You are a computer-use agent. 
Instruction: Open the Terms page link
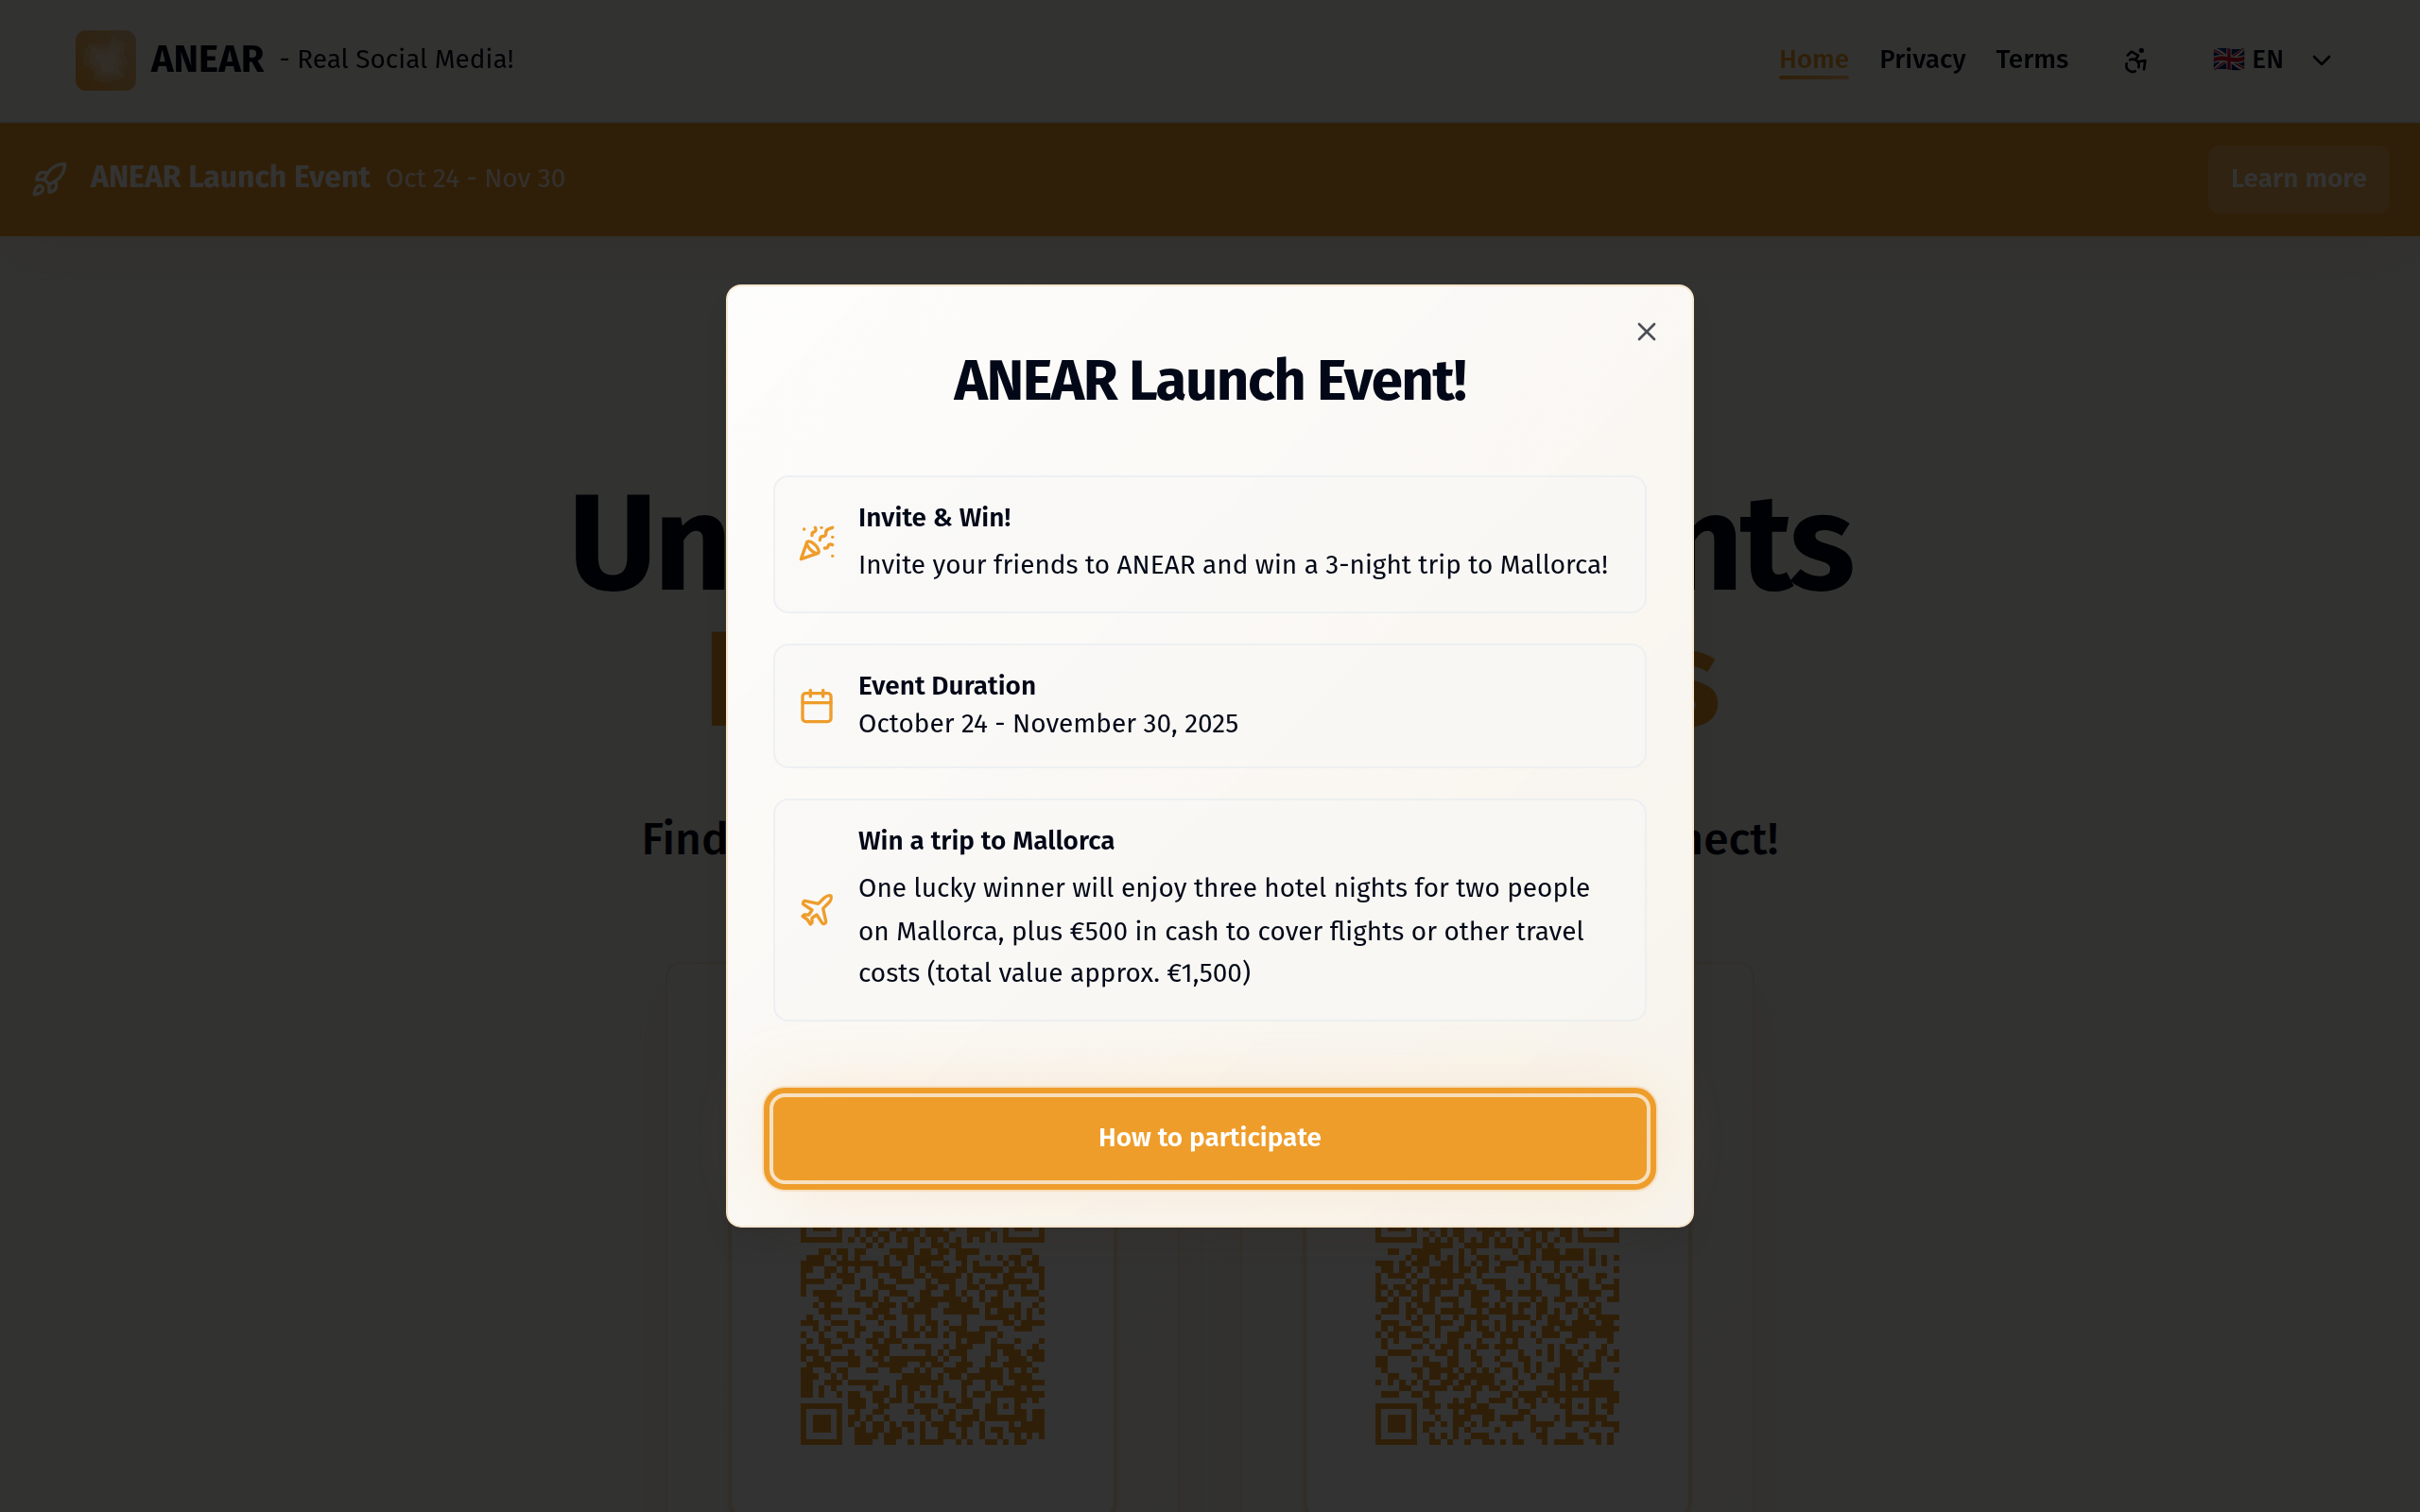pos(2031,60)
